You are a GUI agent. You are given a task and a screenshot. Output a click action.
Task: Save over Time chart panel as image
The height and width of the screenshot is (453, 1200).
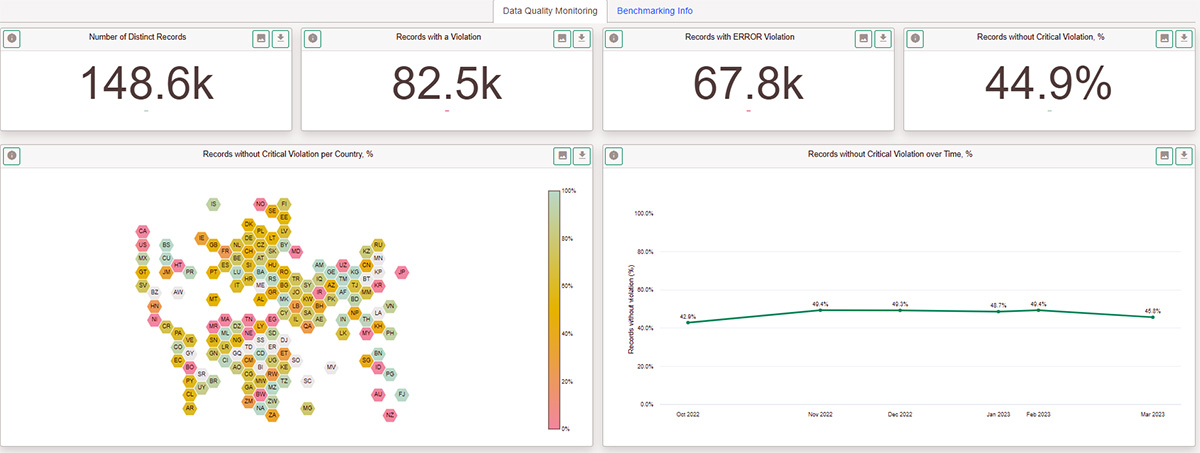coord(1165,156)
